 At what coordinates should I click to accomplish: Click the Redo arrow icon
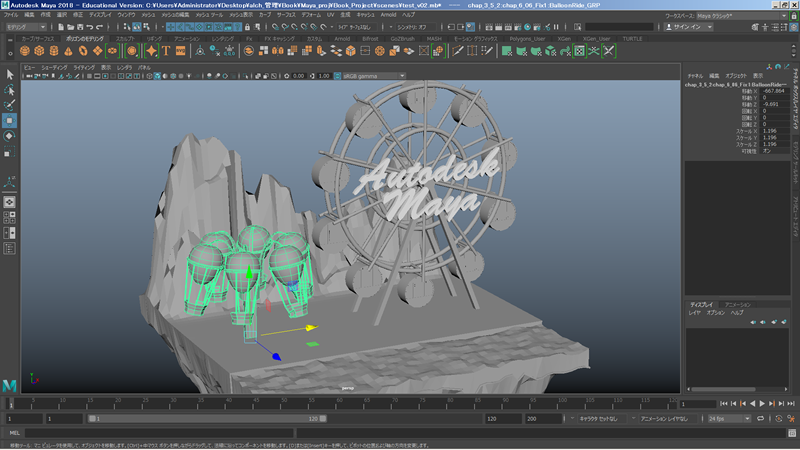tap(99, 27)
